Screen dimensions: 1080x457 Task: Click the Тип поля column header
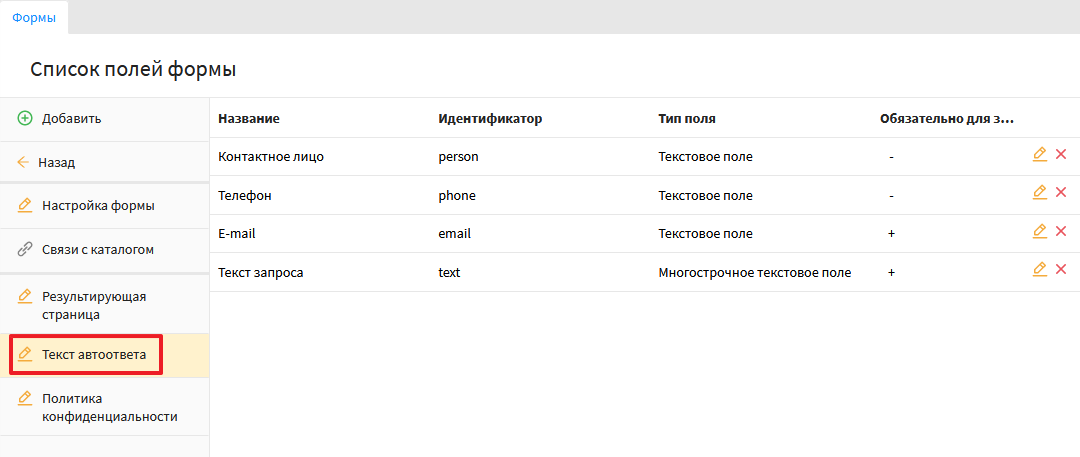tap(686, 119)
